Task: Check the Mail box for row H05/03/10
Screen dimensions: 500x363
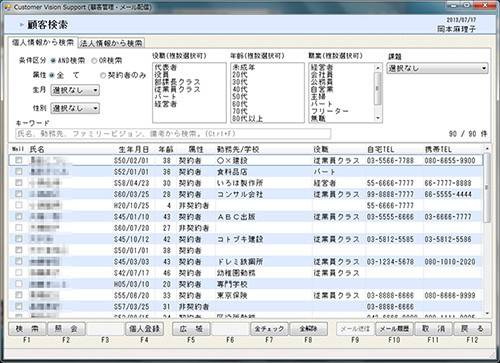Action: (19, 284)
